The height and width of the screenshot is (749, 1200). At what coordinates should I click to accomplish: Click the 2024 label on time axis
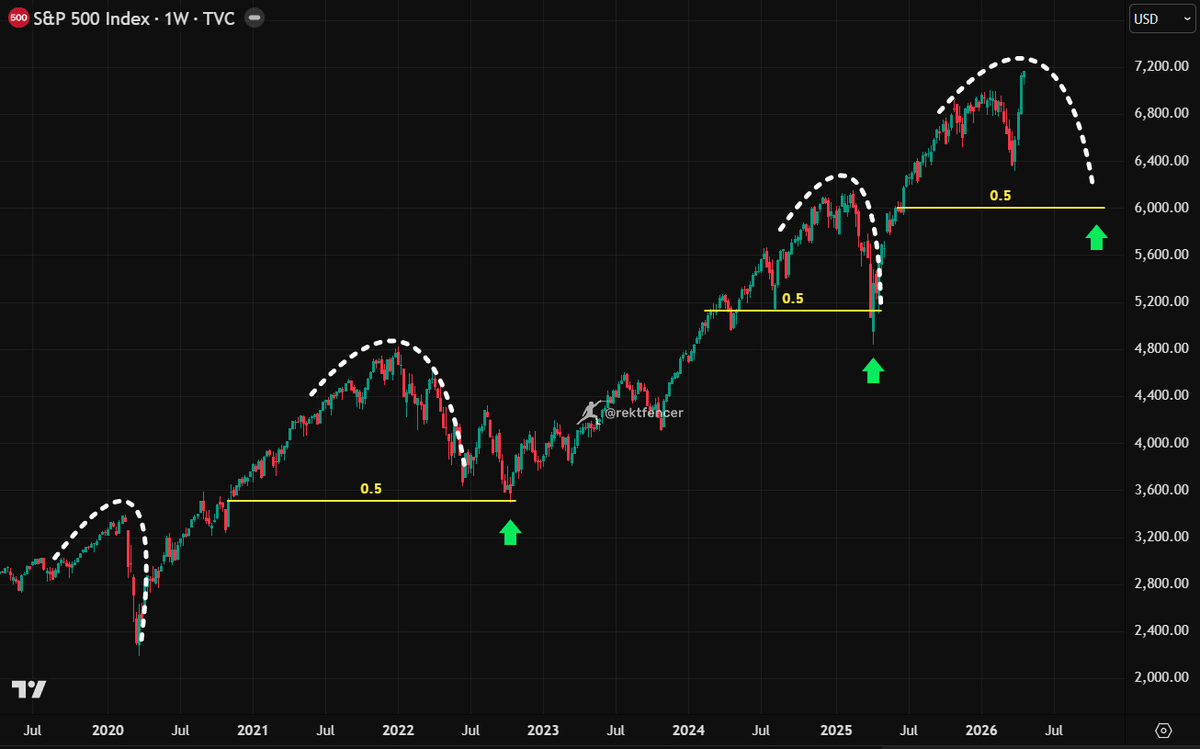[x=689, y=730]
